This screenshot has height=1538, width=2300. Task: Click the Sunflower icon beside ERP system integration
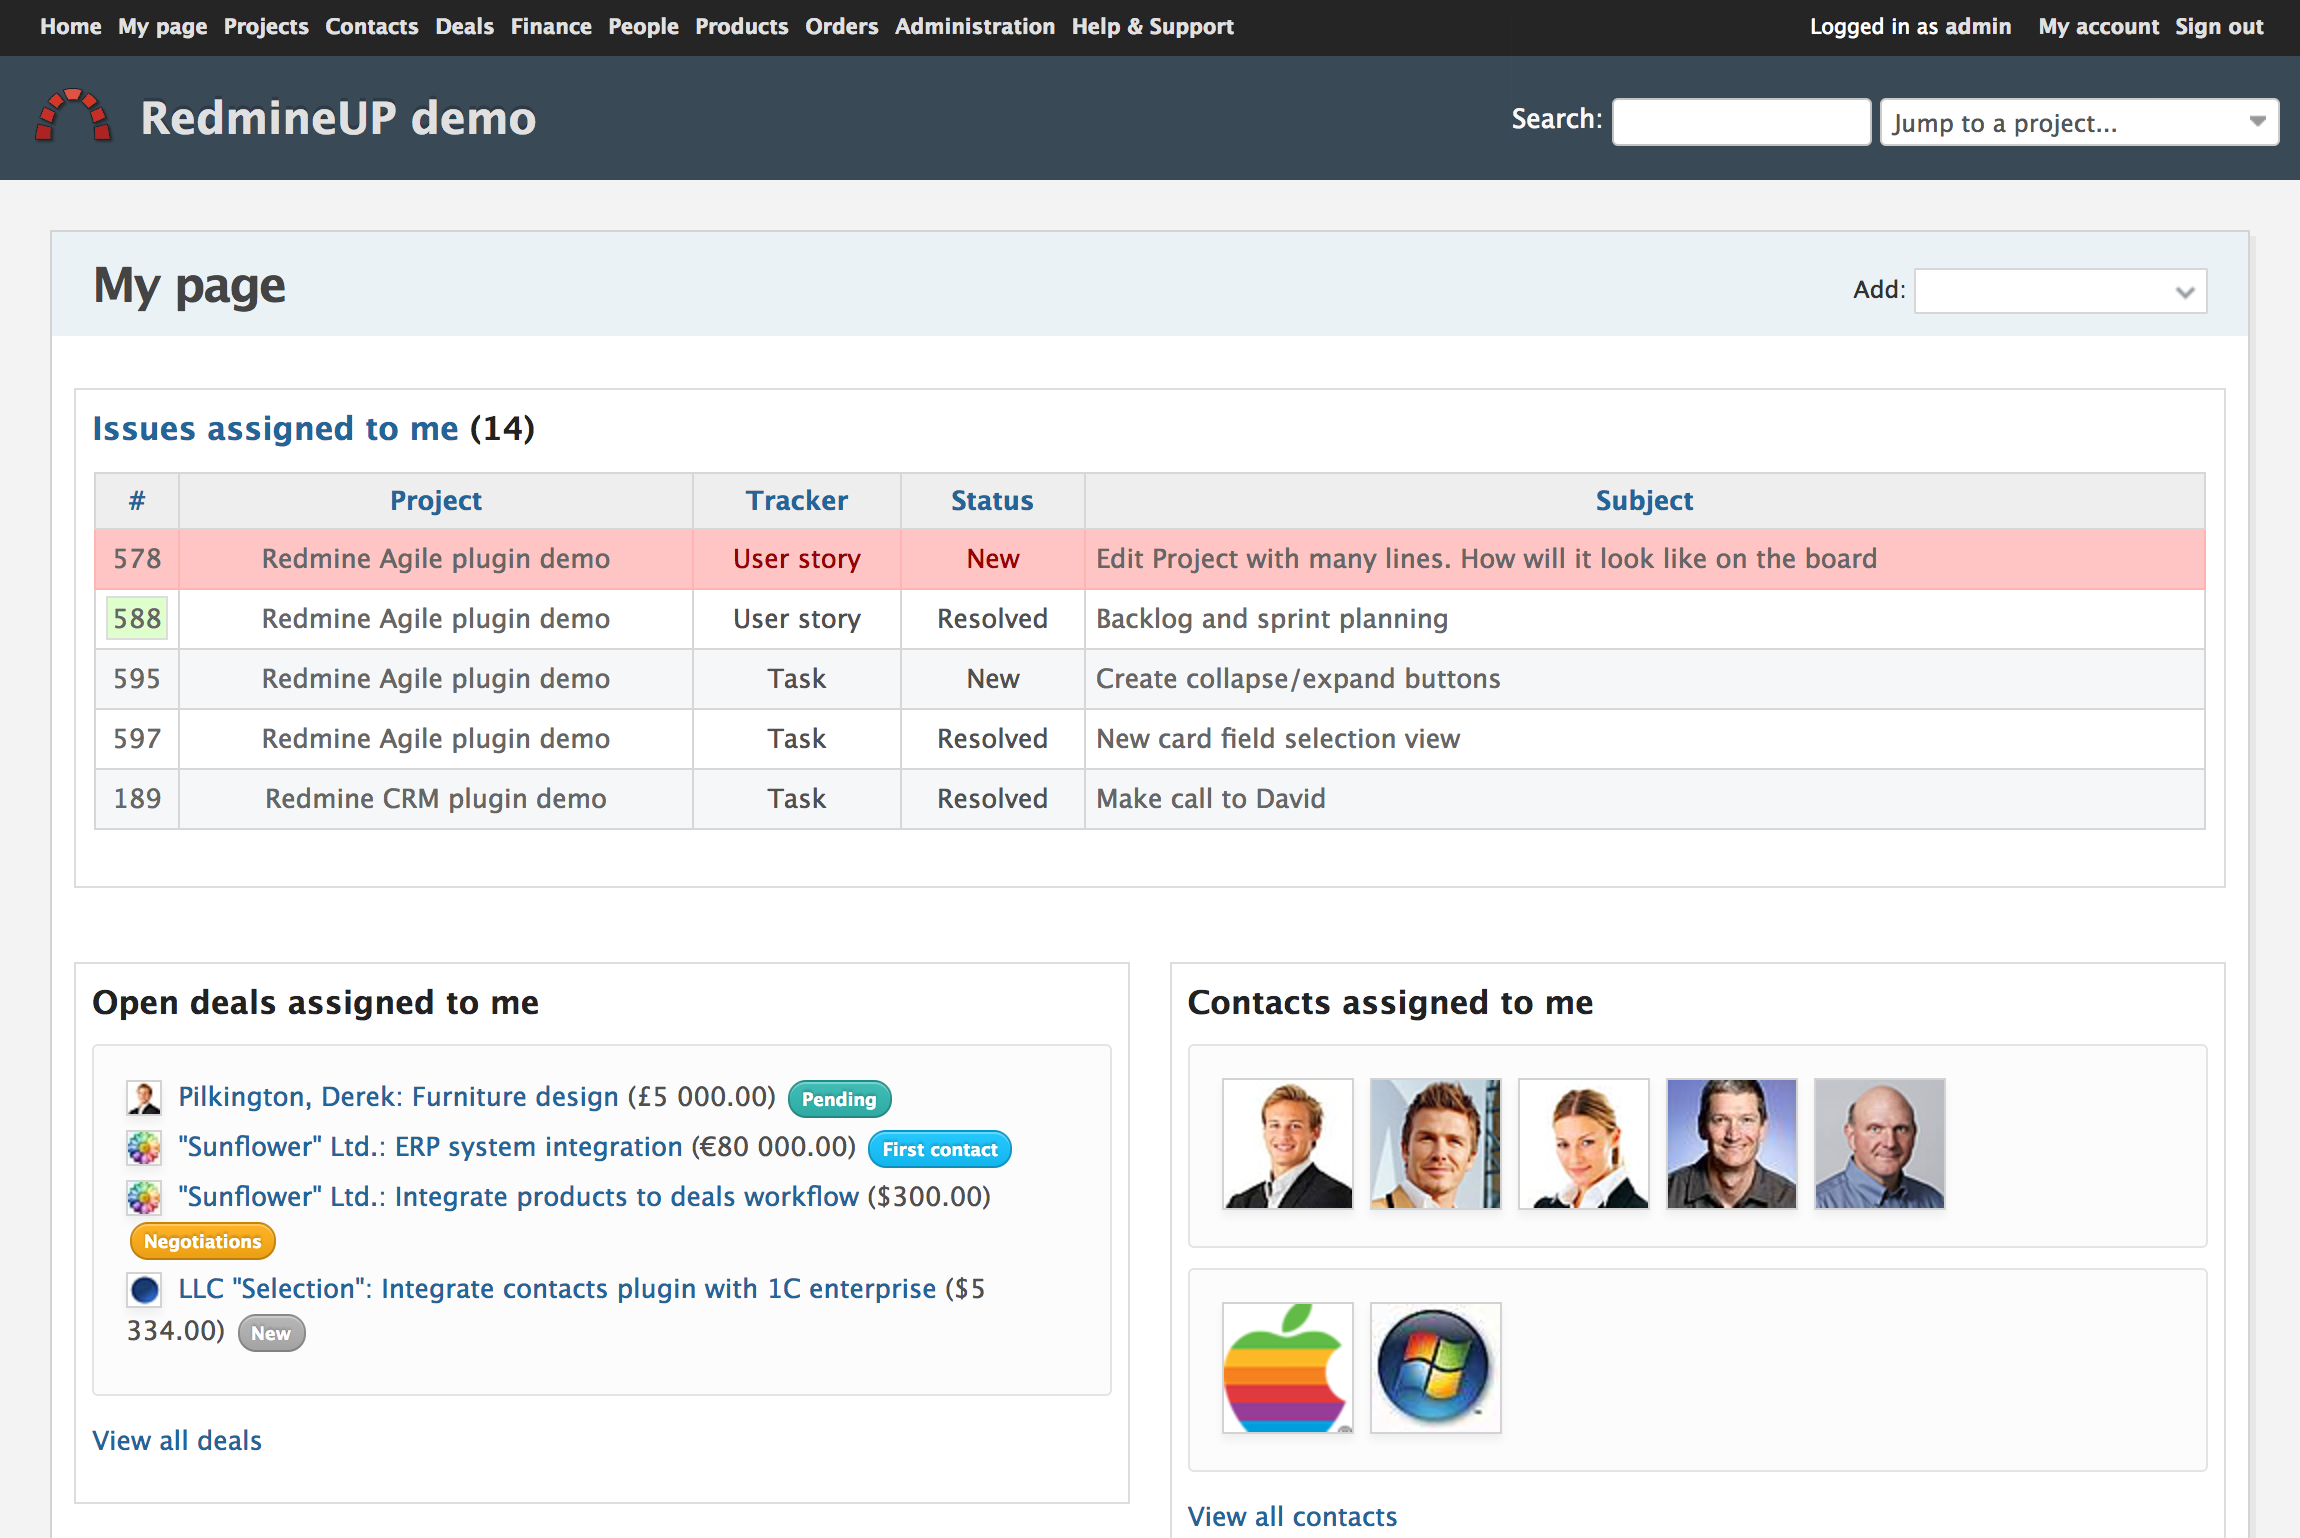[144, 1148]
